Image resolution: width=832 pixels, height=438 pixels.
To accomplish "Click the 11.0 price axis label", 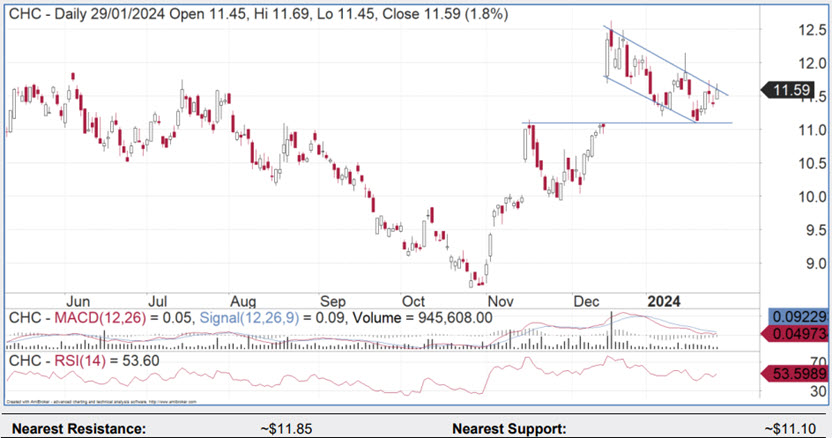I will pos(812,130).
